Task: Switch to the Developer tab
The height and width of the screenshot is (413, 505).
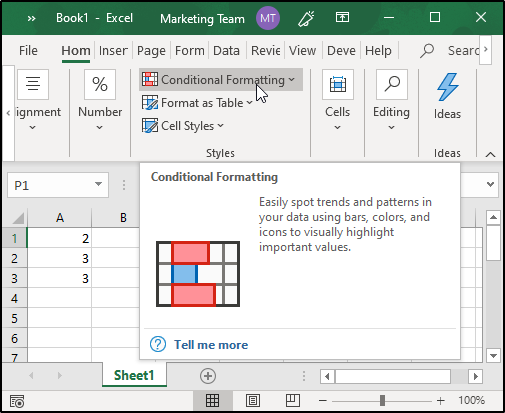Action: click(x=341, y=51)
